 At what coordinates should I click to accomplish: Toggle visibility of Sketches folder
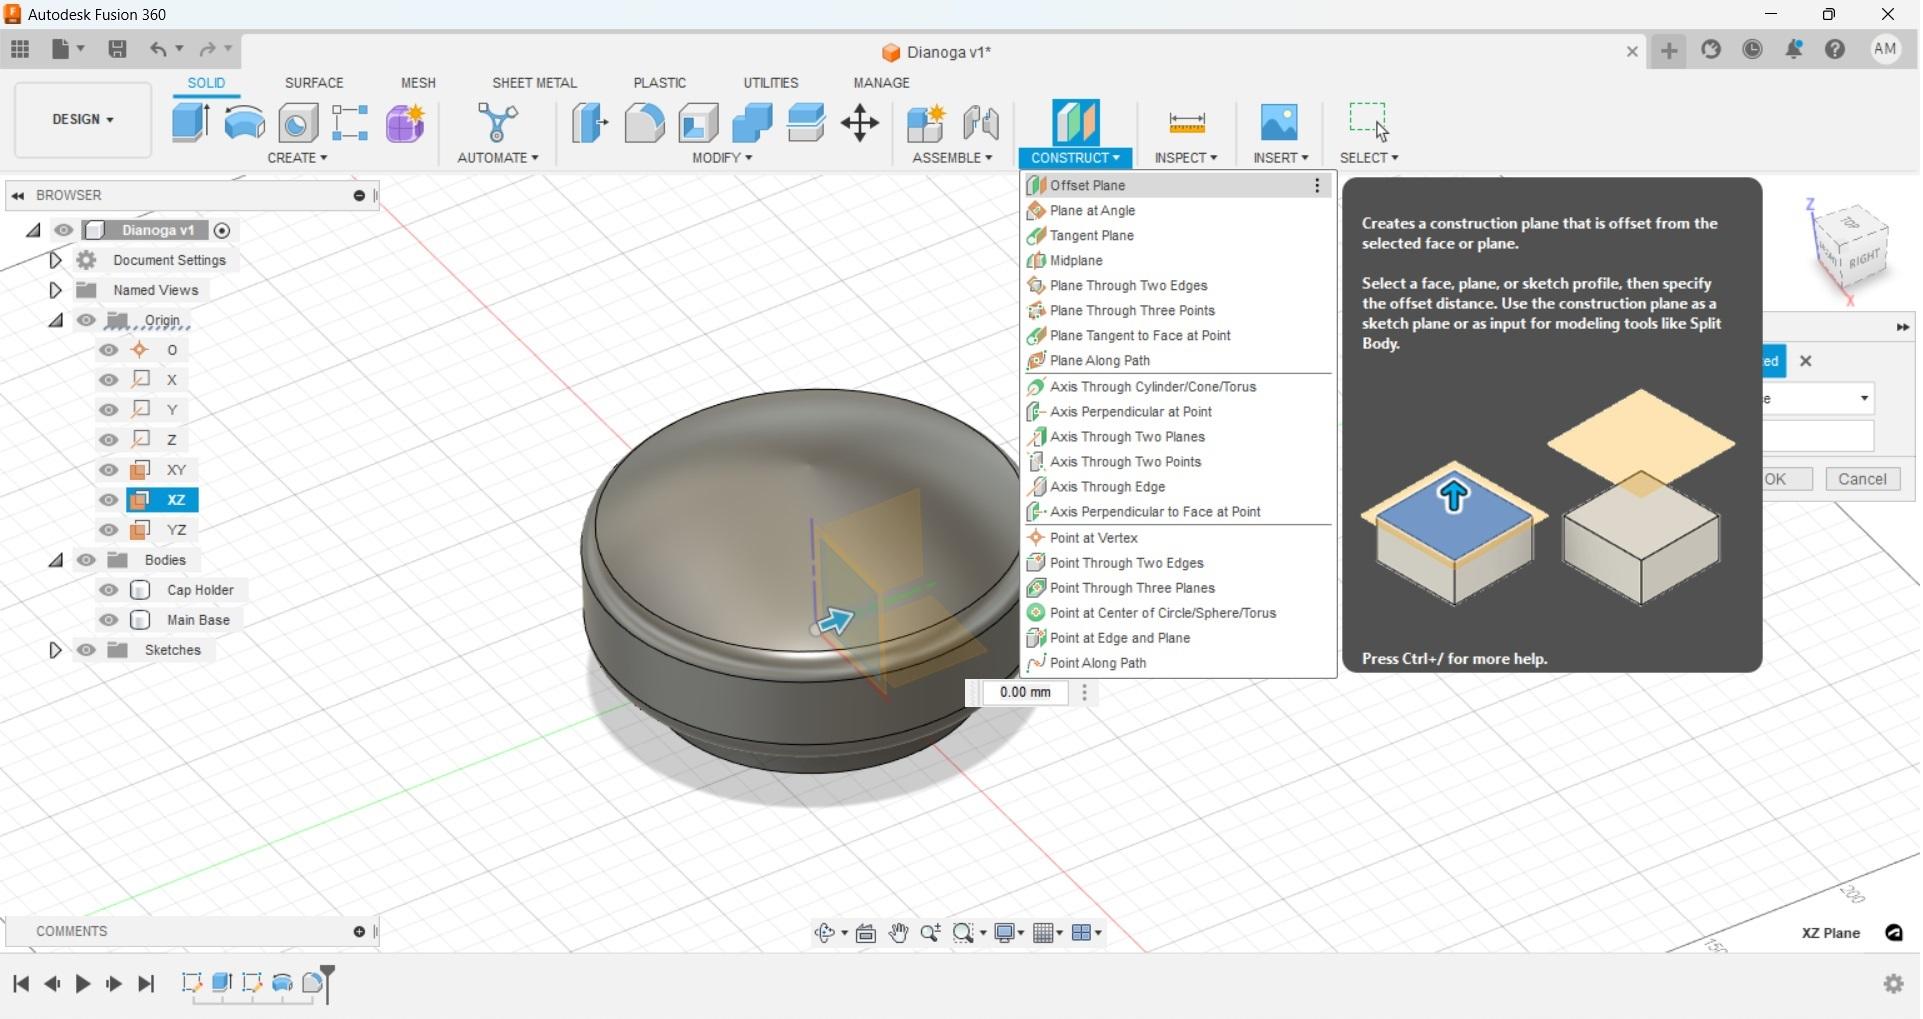[87, 650]
